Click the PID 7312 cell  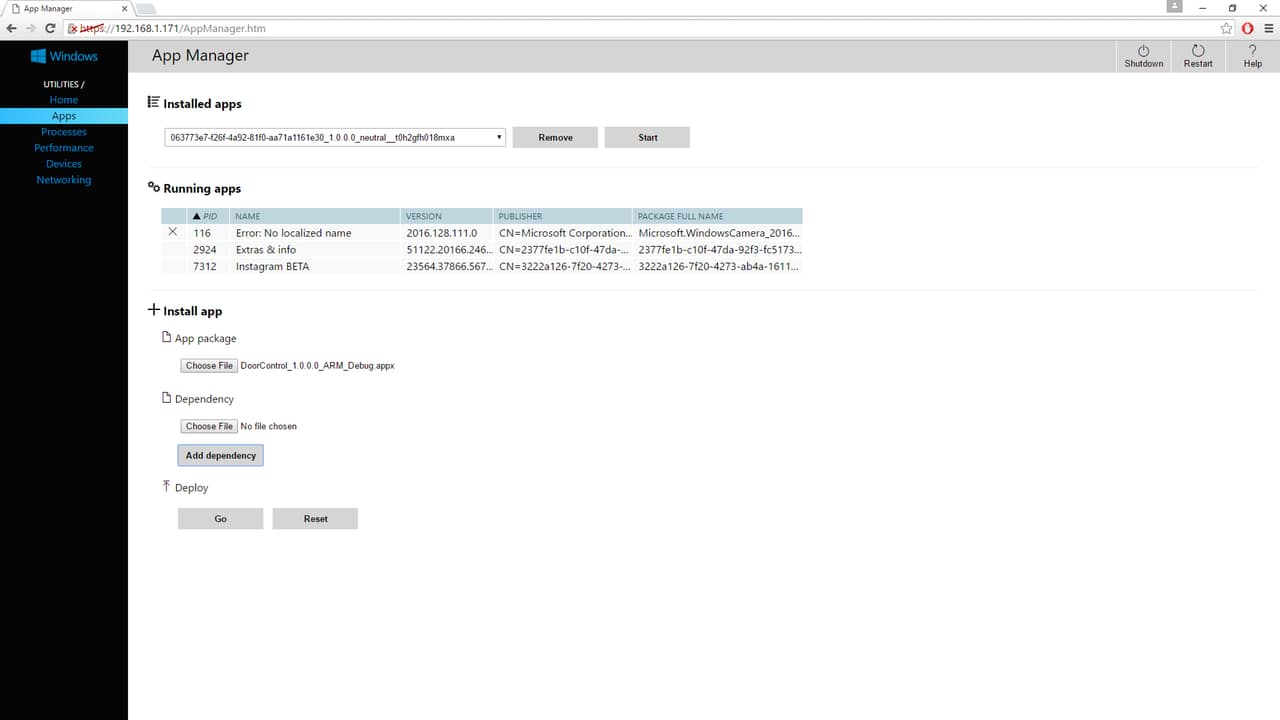[x=205, y=267]
